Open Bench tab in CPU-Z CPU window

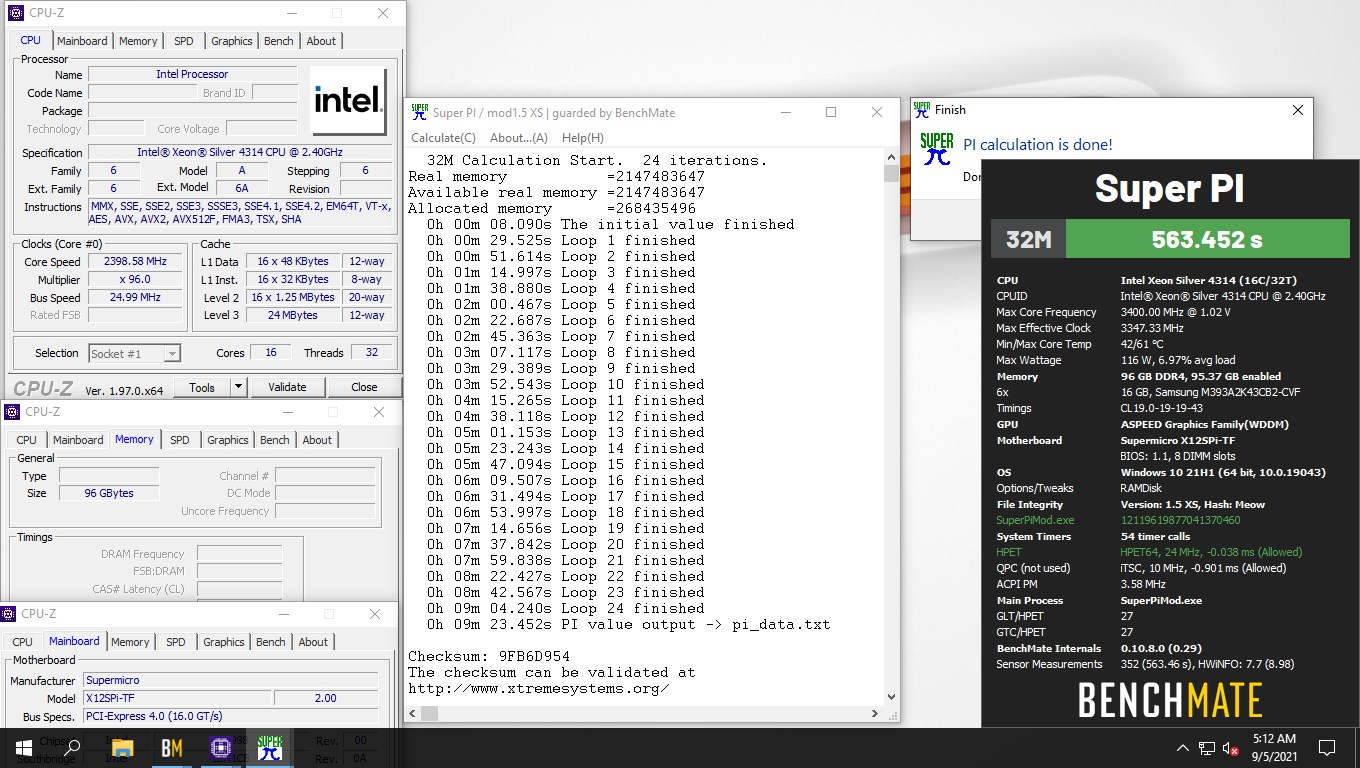[278, 41]
